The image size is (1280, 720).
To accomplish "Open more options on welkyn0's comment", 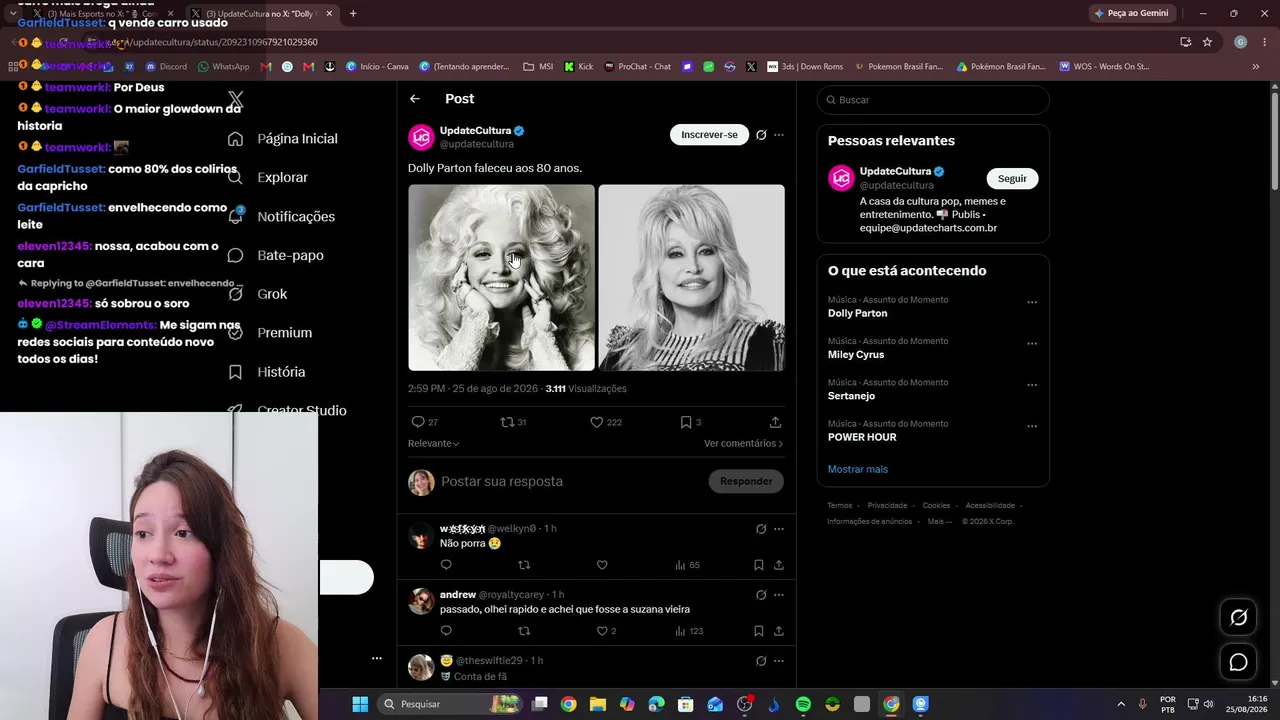I will pos(779,529).
